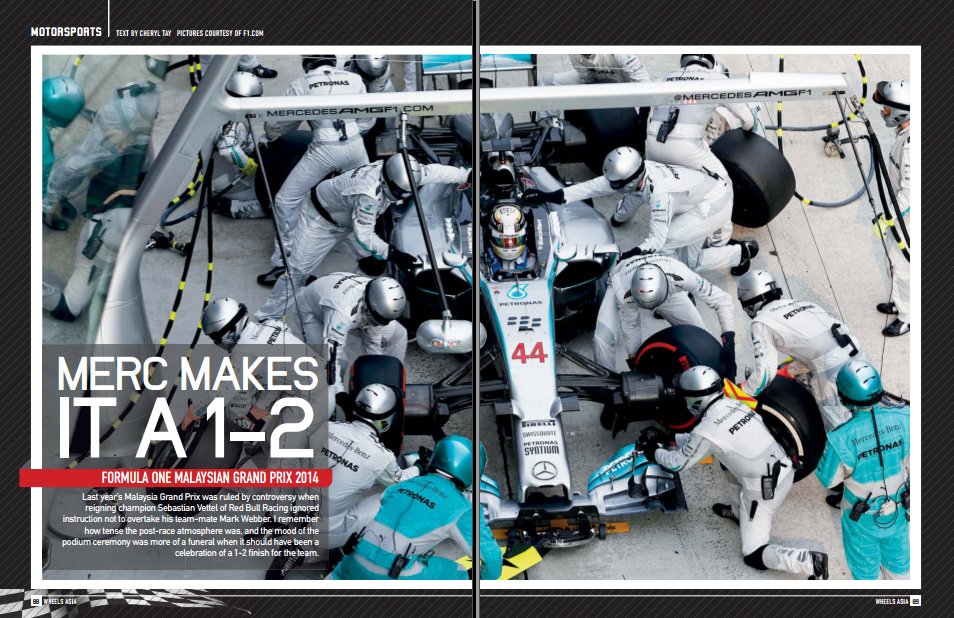Click the credit 'PICTURES COURTESY OF F1.COM'
Viewport: 954px width, 618px height.
click(x=220, y=33)
